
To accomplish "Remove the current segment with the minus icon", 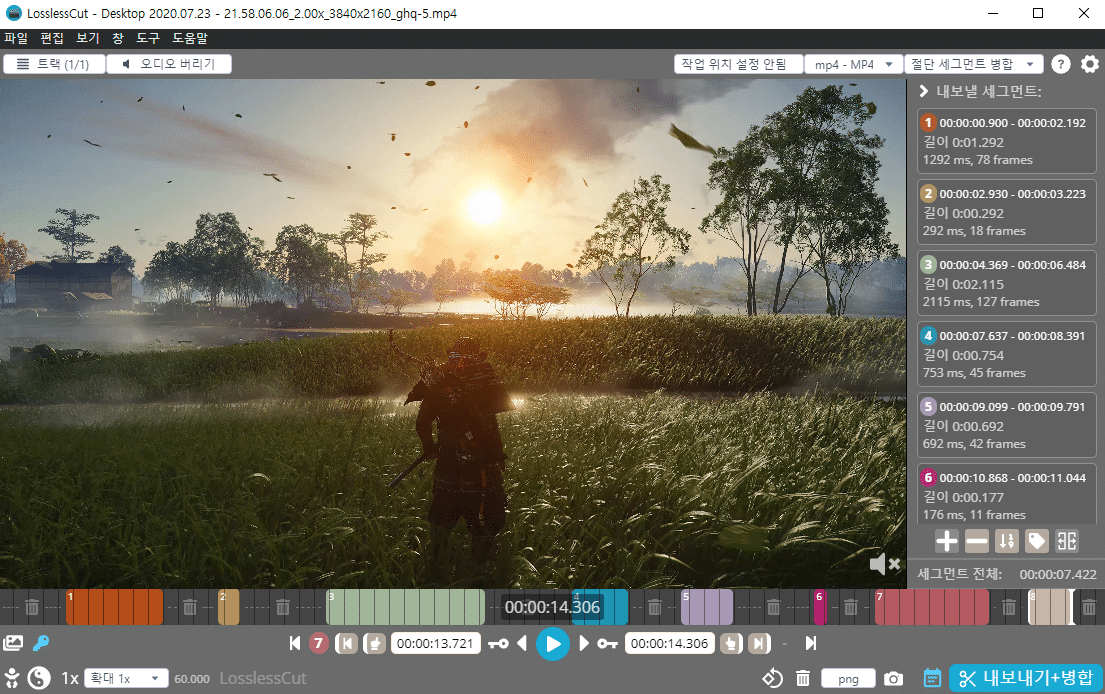I will coord(977,541).
